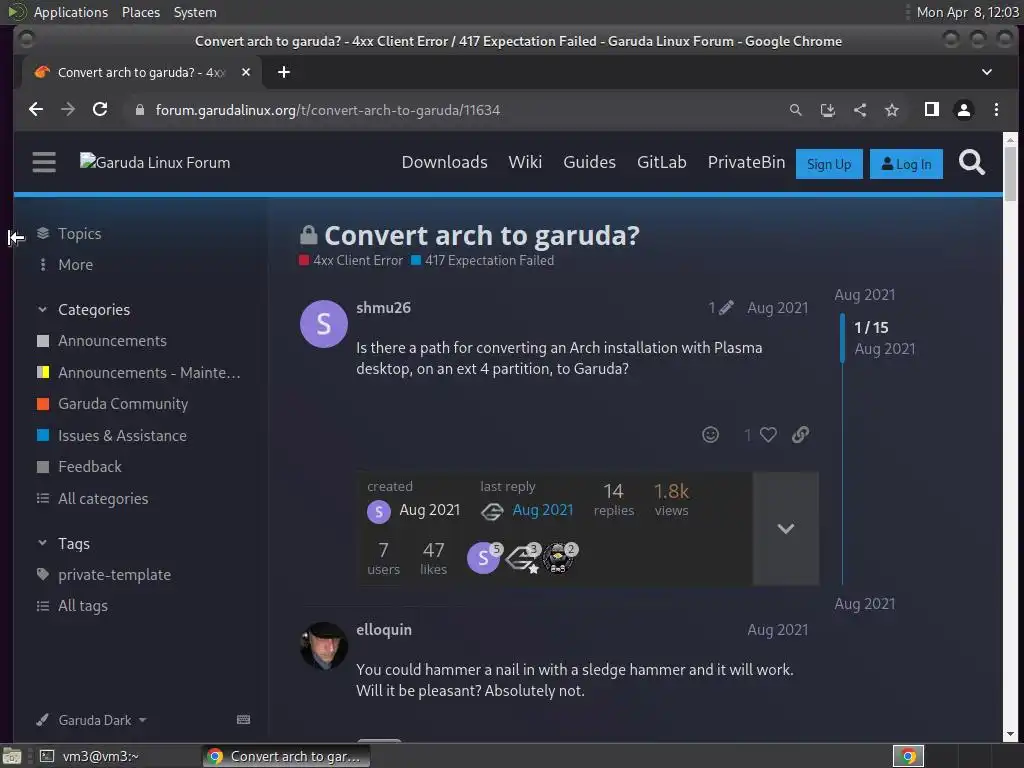View All tags

point(72,606)
